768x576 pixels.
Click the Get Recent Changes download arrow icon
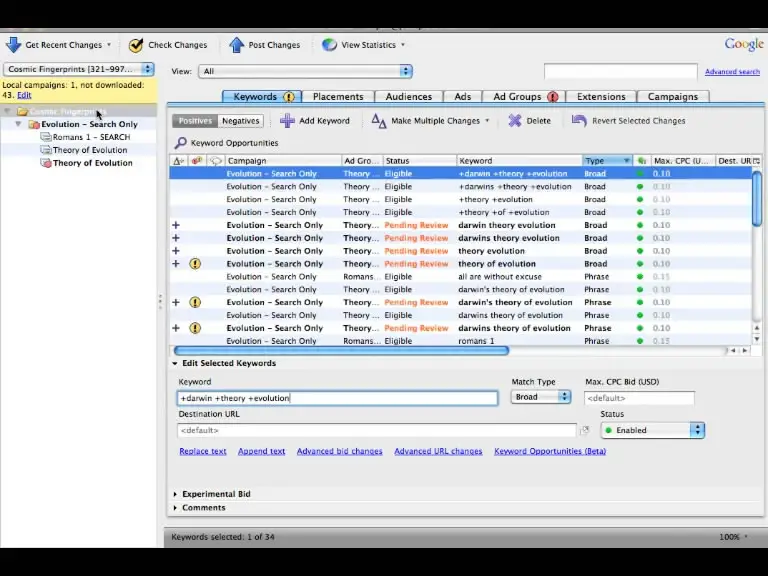(13, 45)
